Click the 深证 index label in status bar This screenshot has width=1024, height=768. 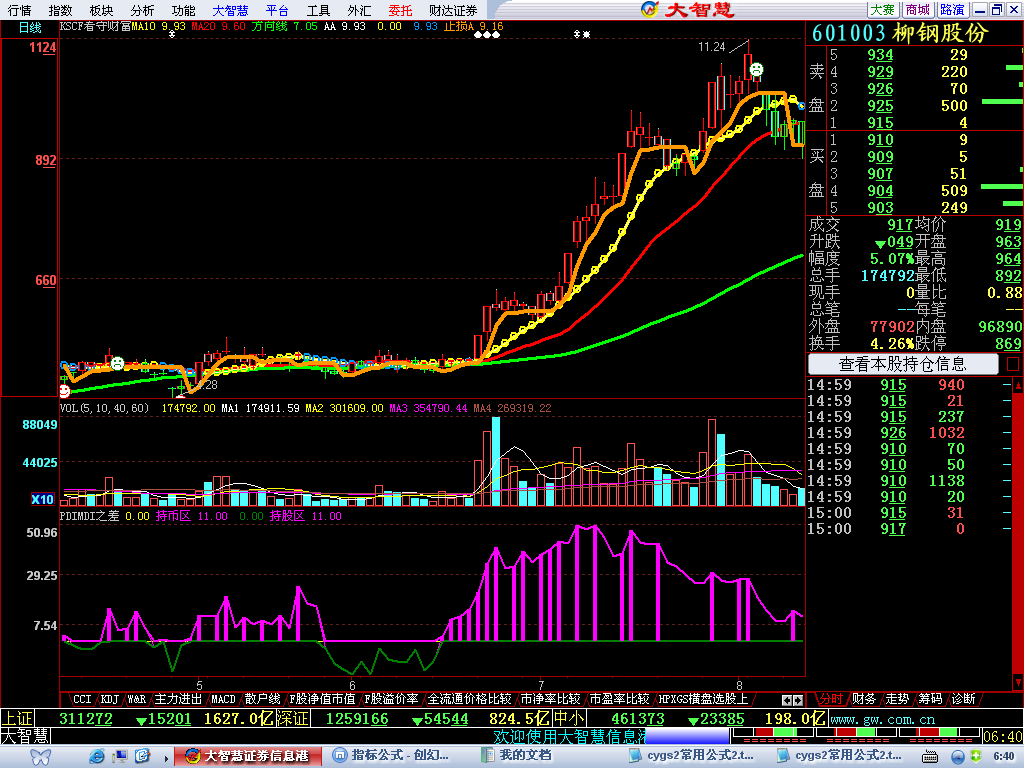pyautogui.click(x=293, y=719)
